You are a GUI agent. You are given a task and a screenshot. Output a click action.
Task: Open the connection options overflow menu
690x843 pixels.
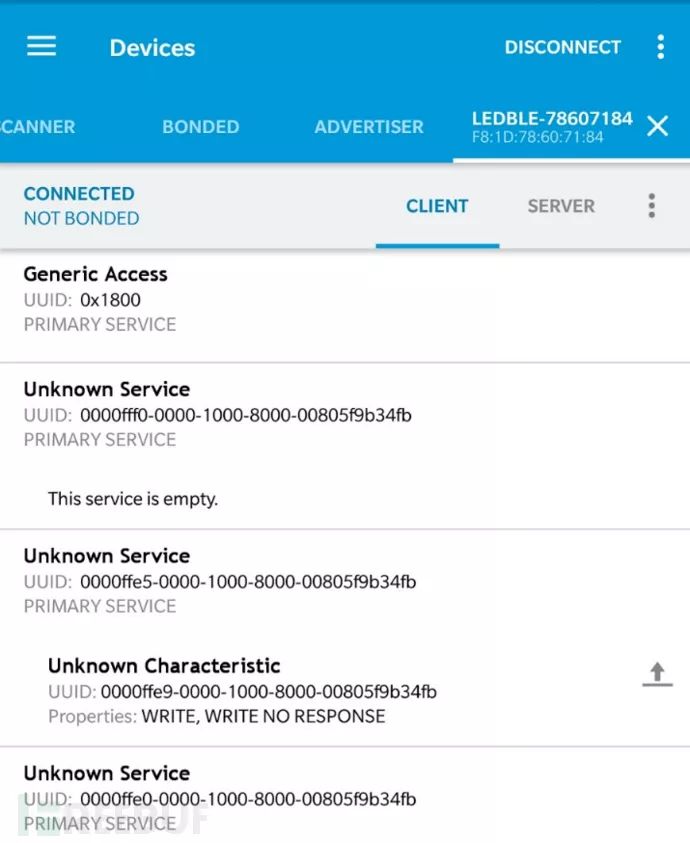coord(651,206)
